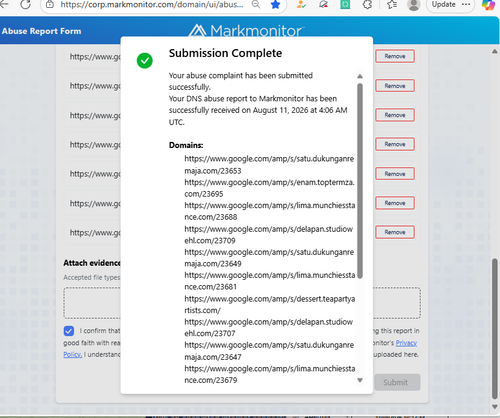Click the dialog scroll up arrow

coord(360,76)
